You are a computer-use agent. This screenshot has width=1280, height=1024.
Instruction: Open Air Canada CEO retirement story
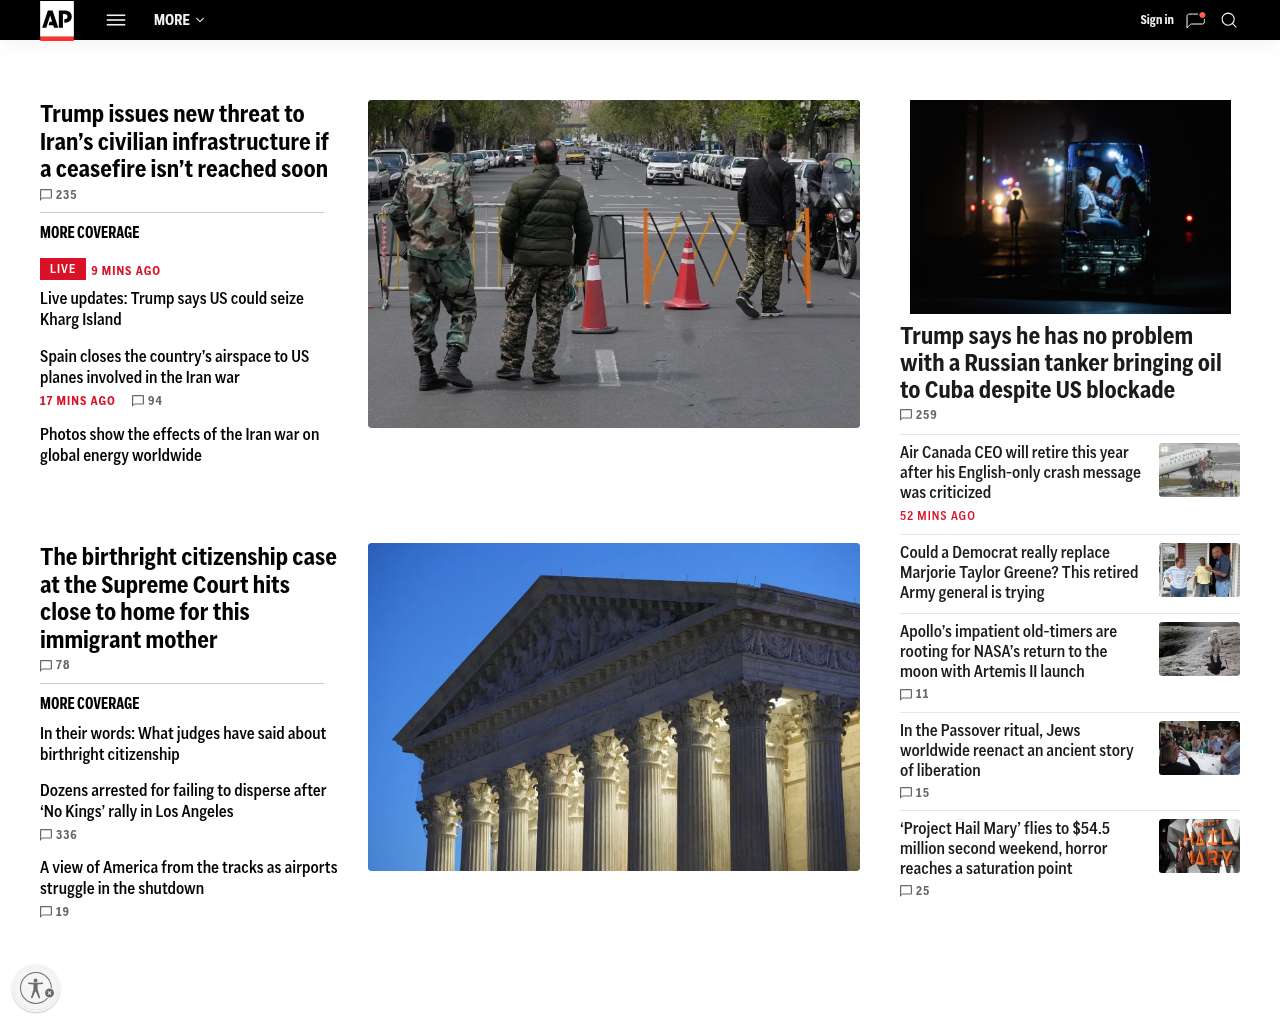pyautogui.click(x=1020, y=472)
